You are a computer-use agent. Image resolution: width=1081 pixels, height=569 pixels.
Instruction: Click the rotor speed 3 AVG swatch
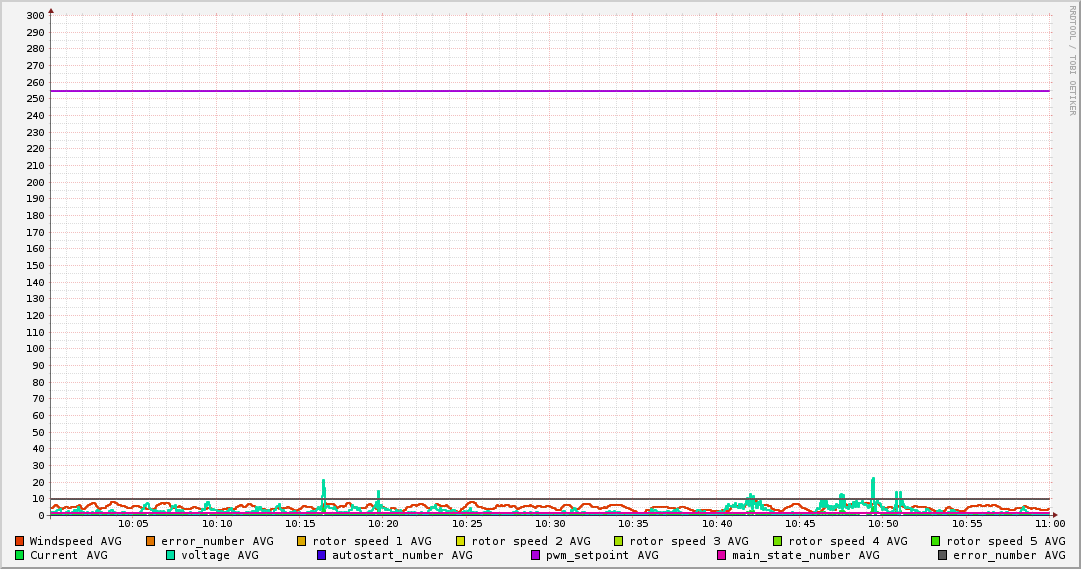tap(619, 541)
